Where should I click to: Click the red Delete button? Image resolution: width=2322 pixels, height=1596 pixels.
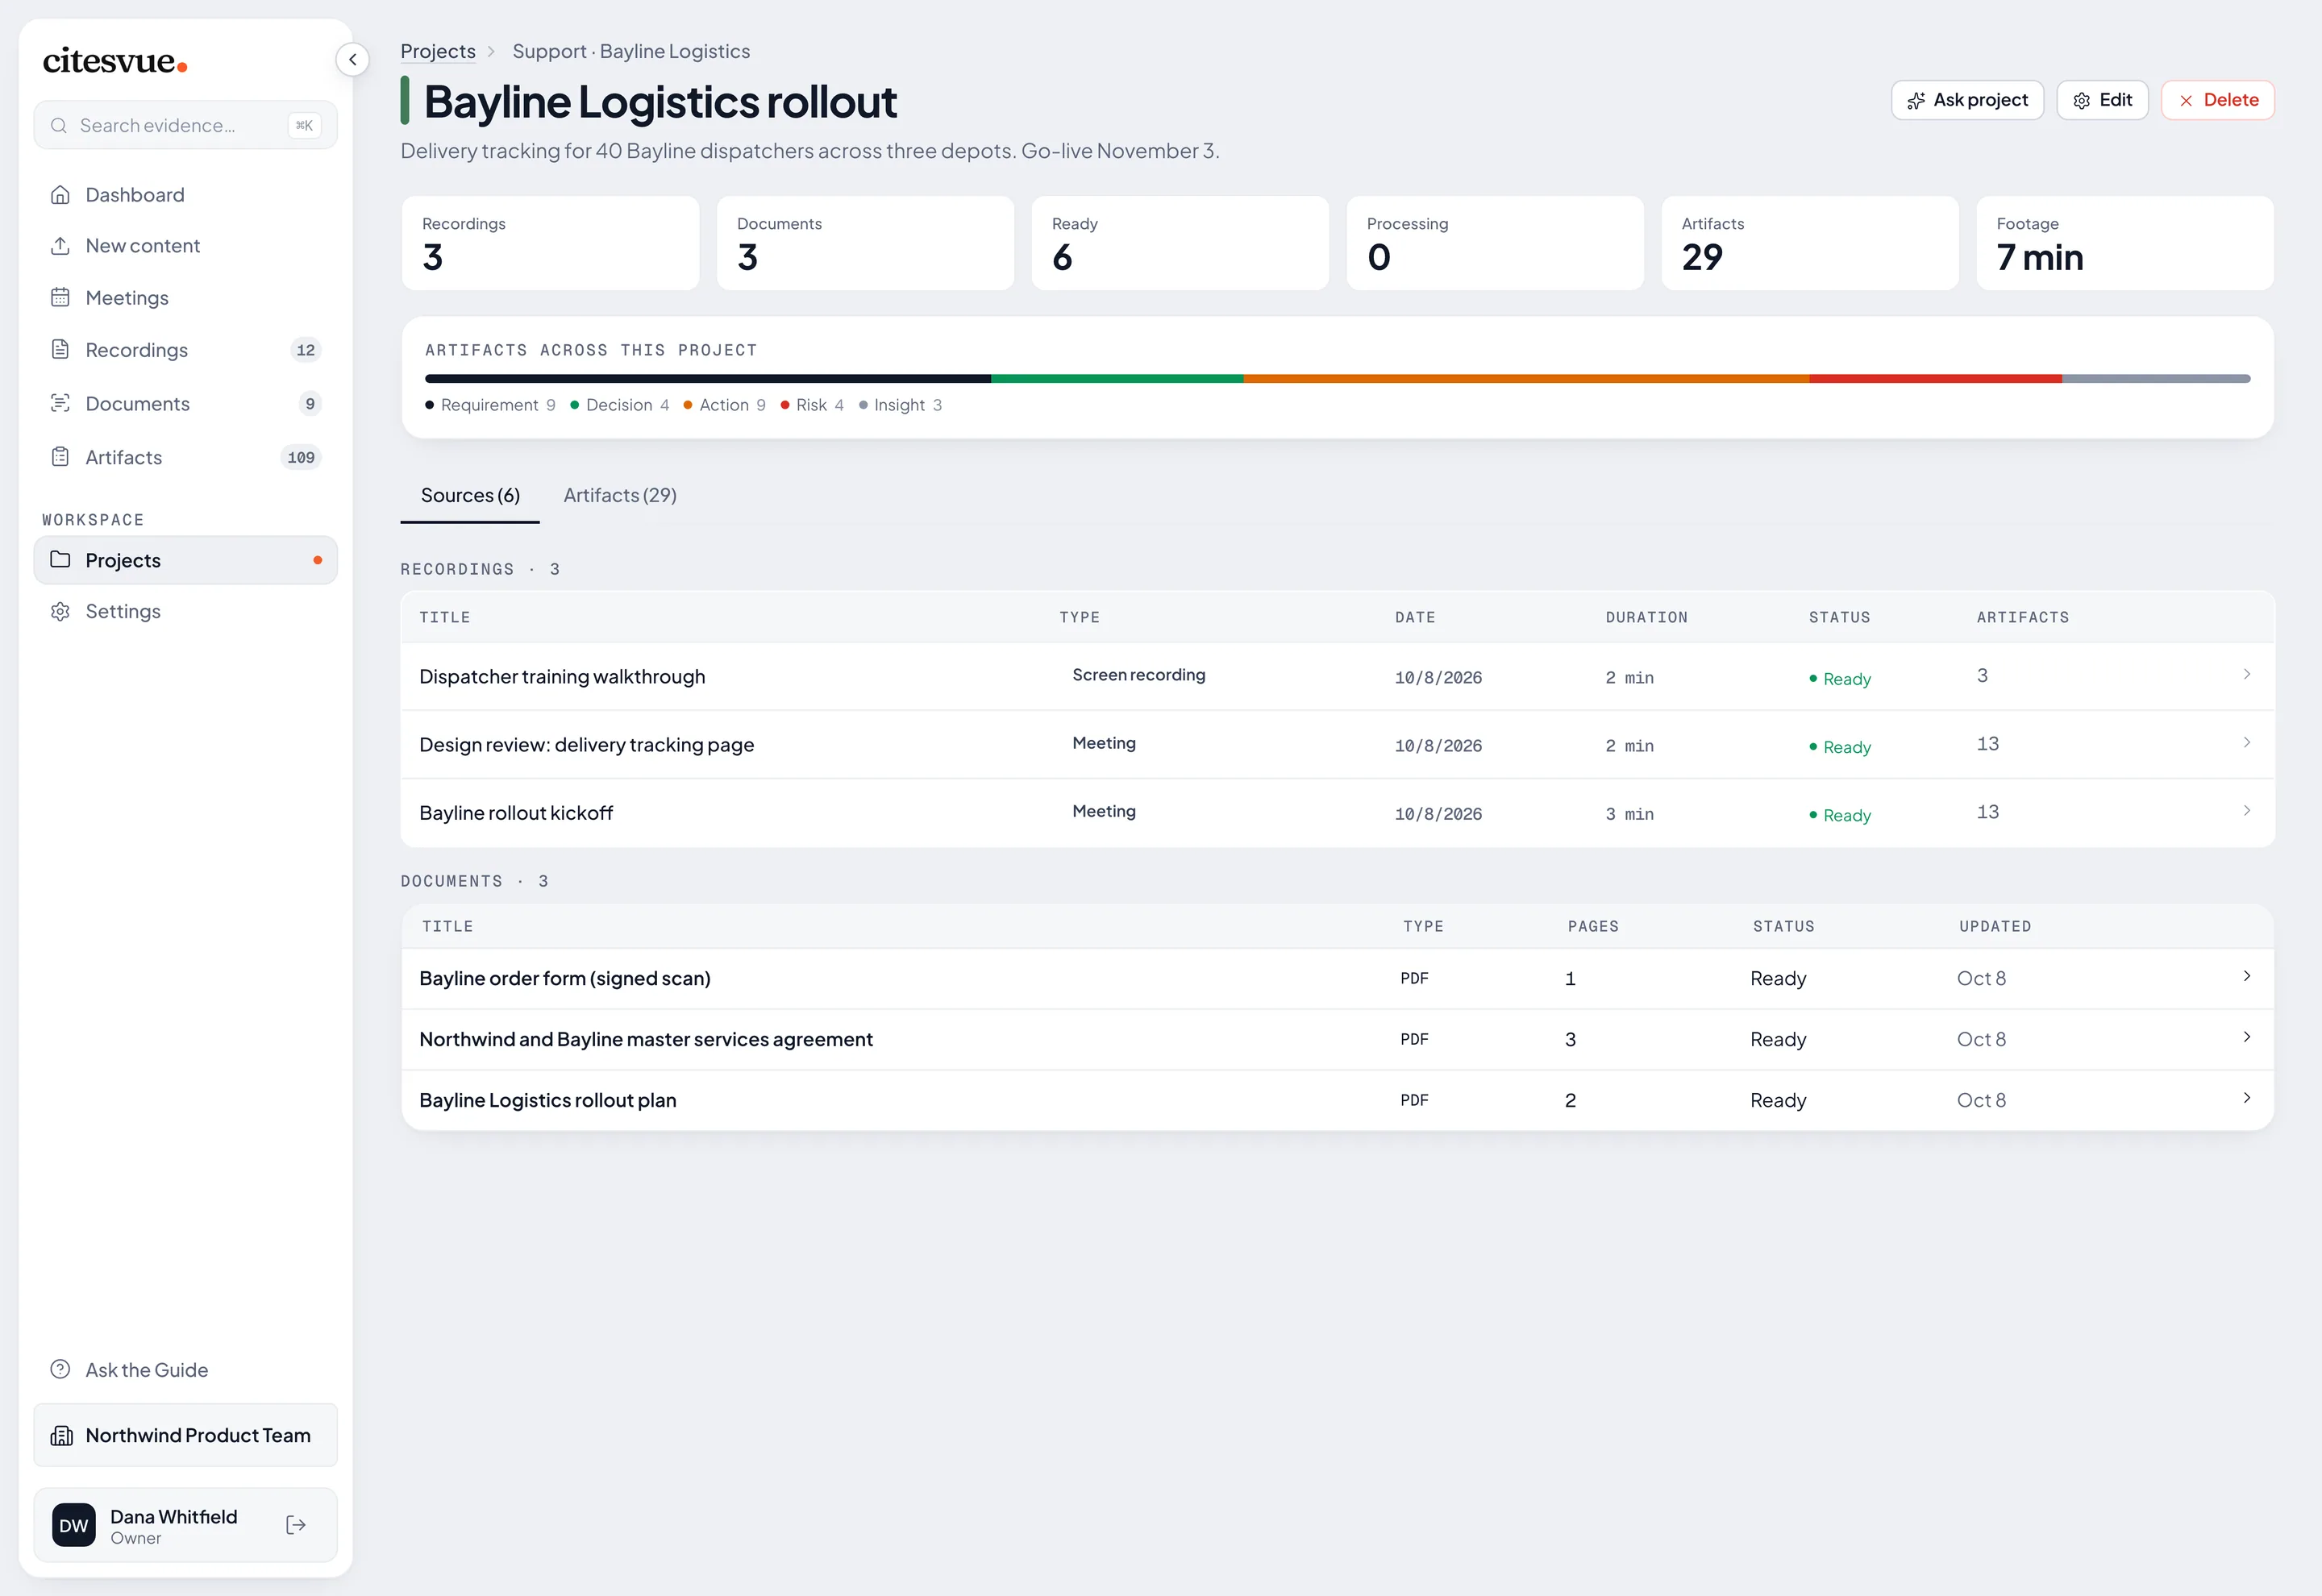pos(2218,100)
